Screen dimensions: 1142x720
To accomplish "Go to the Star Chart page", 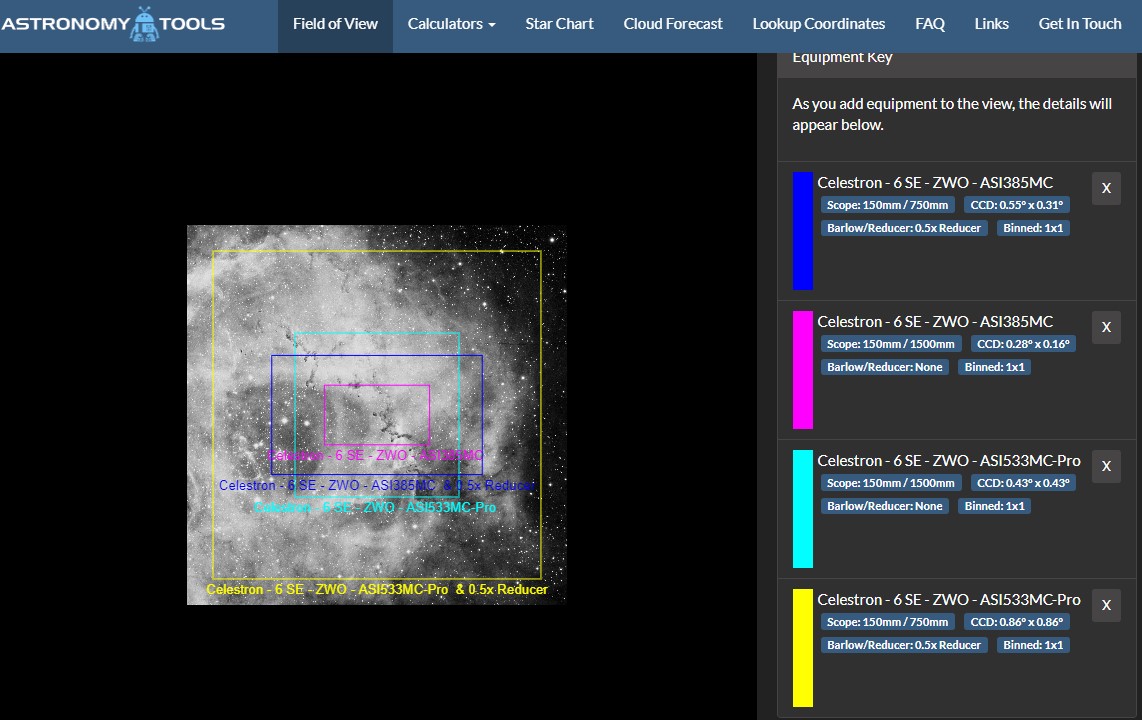I will point(559,24).
